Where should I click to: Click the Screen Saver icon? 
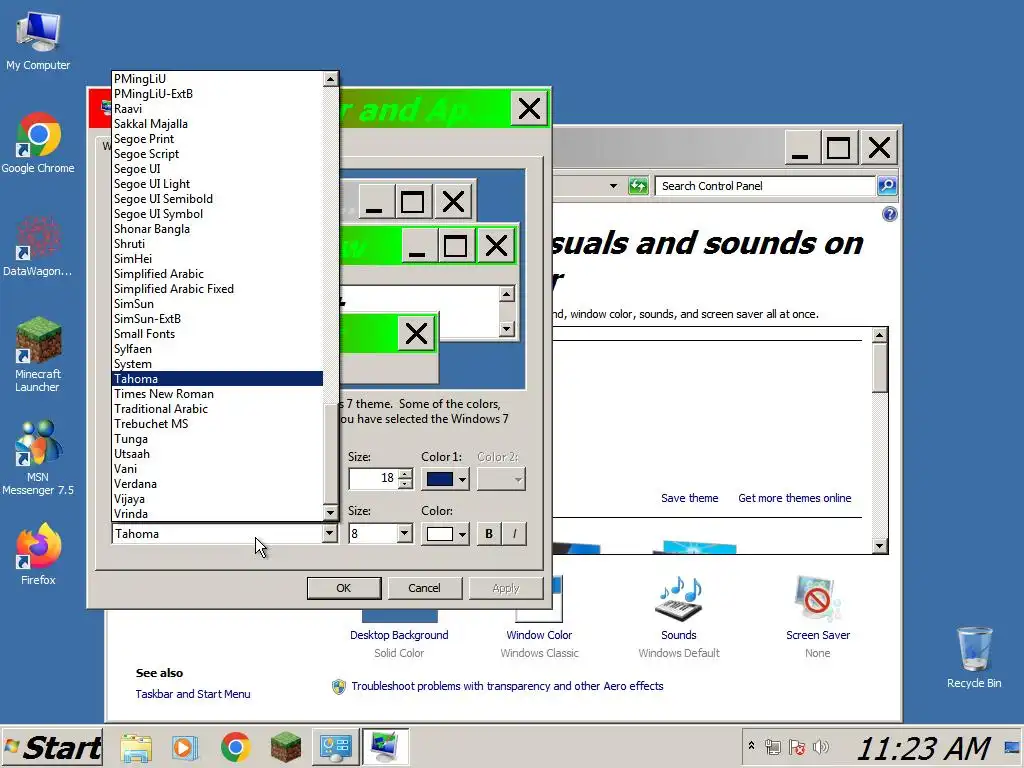pyautogui.click(x=818, y=598)
